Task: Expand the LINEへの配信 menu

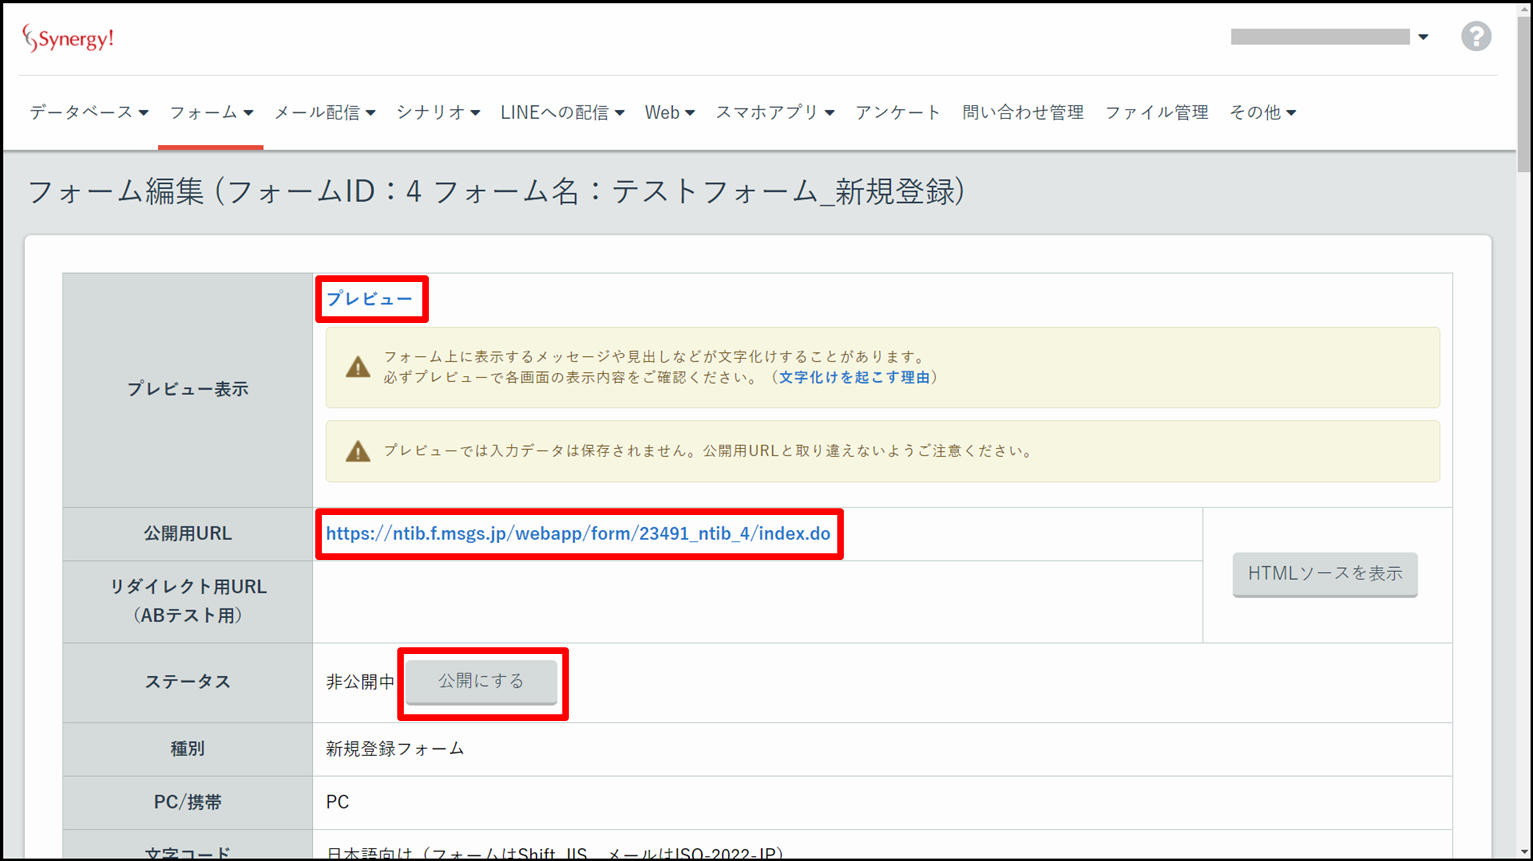Action: (562, 113)
